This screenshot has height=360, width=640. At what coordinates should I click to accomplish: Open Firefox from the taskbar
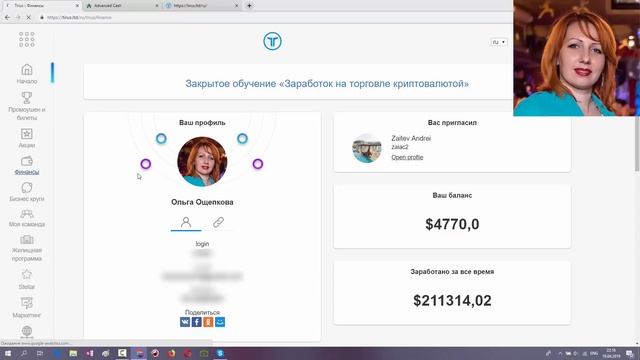[x=171, y=353]
